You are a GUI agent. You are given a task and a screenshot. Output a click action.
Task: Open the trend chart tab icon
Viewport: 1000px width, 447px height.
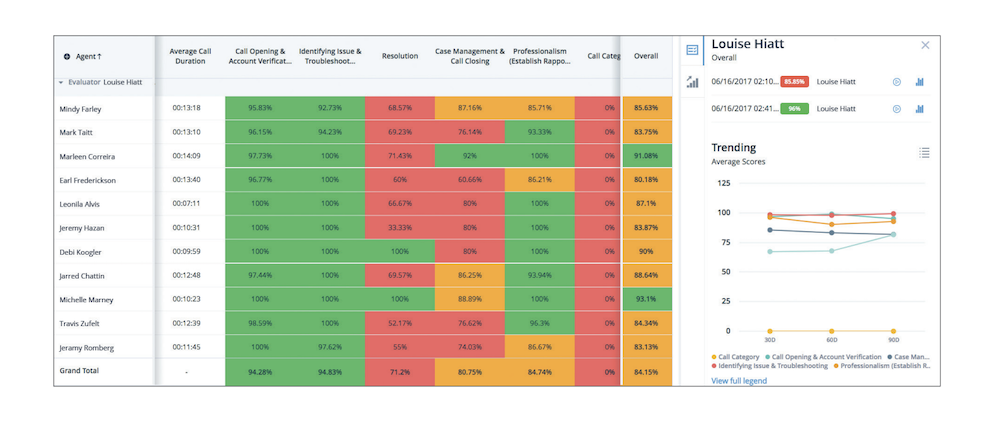tap(692, 82)
